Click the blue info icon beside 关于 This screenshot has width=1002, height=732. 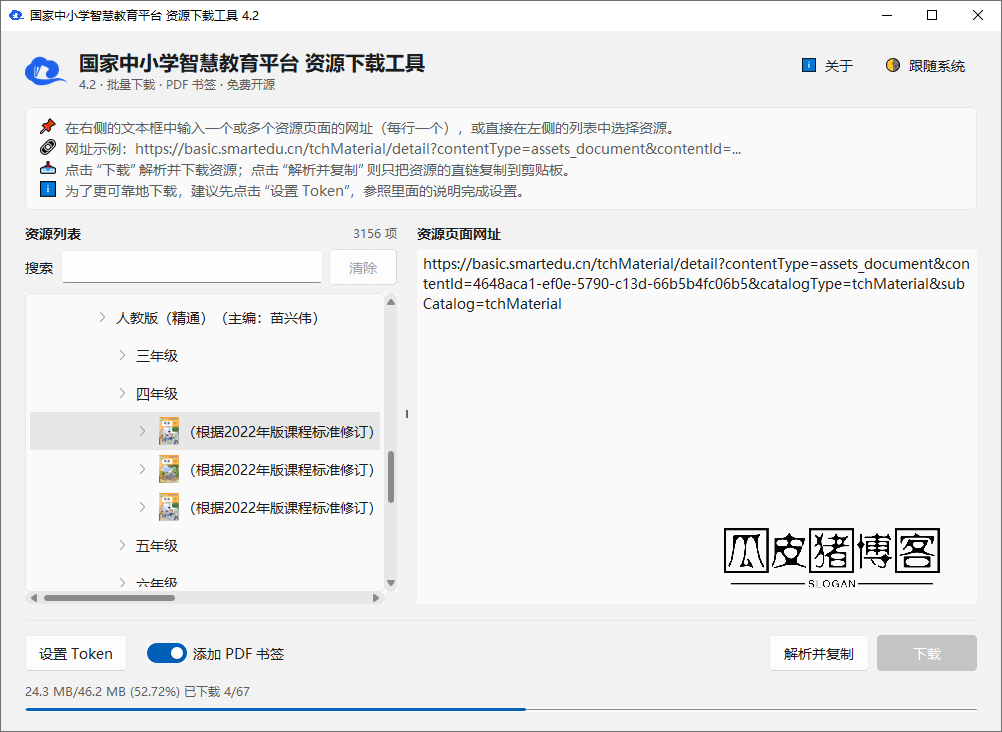[x=808, y=65]
